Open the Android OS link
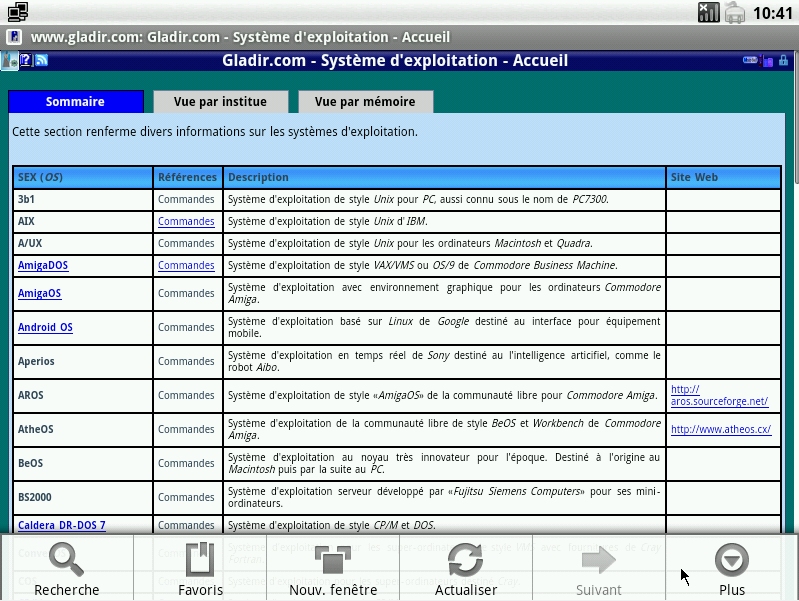The image size is (799, 601). tap(45, 327)
